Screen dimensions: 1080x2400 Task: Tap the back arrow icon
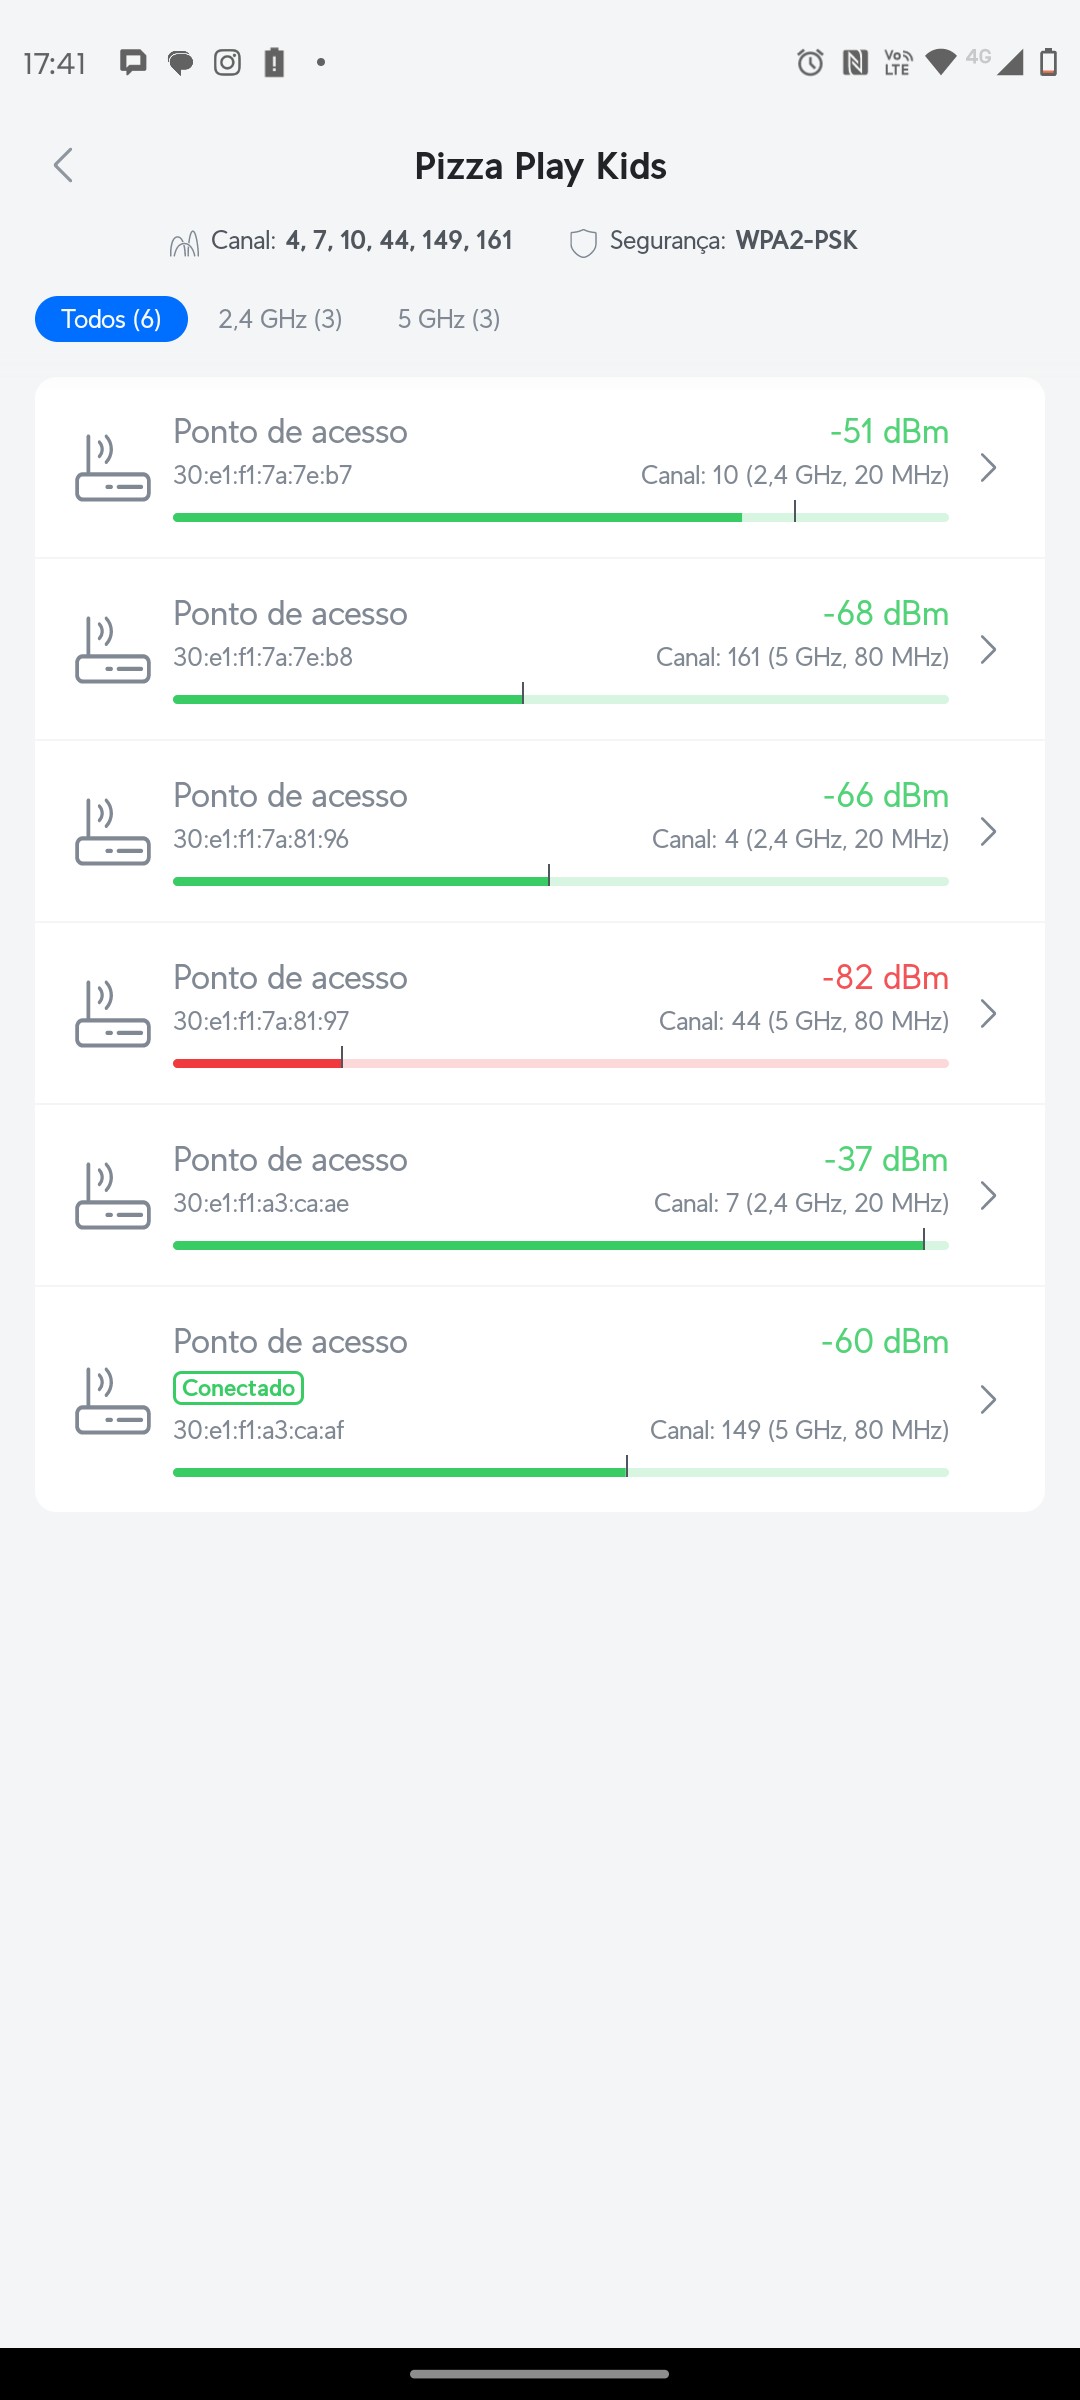point(64,166)
